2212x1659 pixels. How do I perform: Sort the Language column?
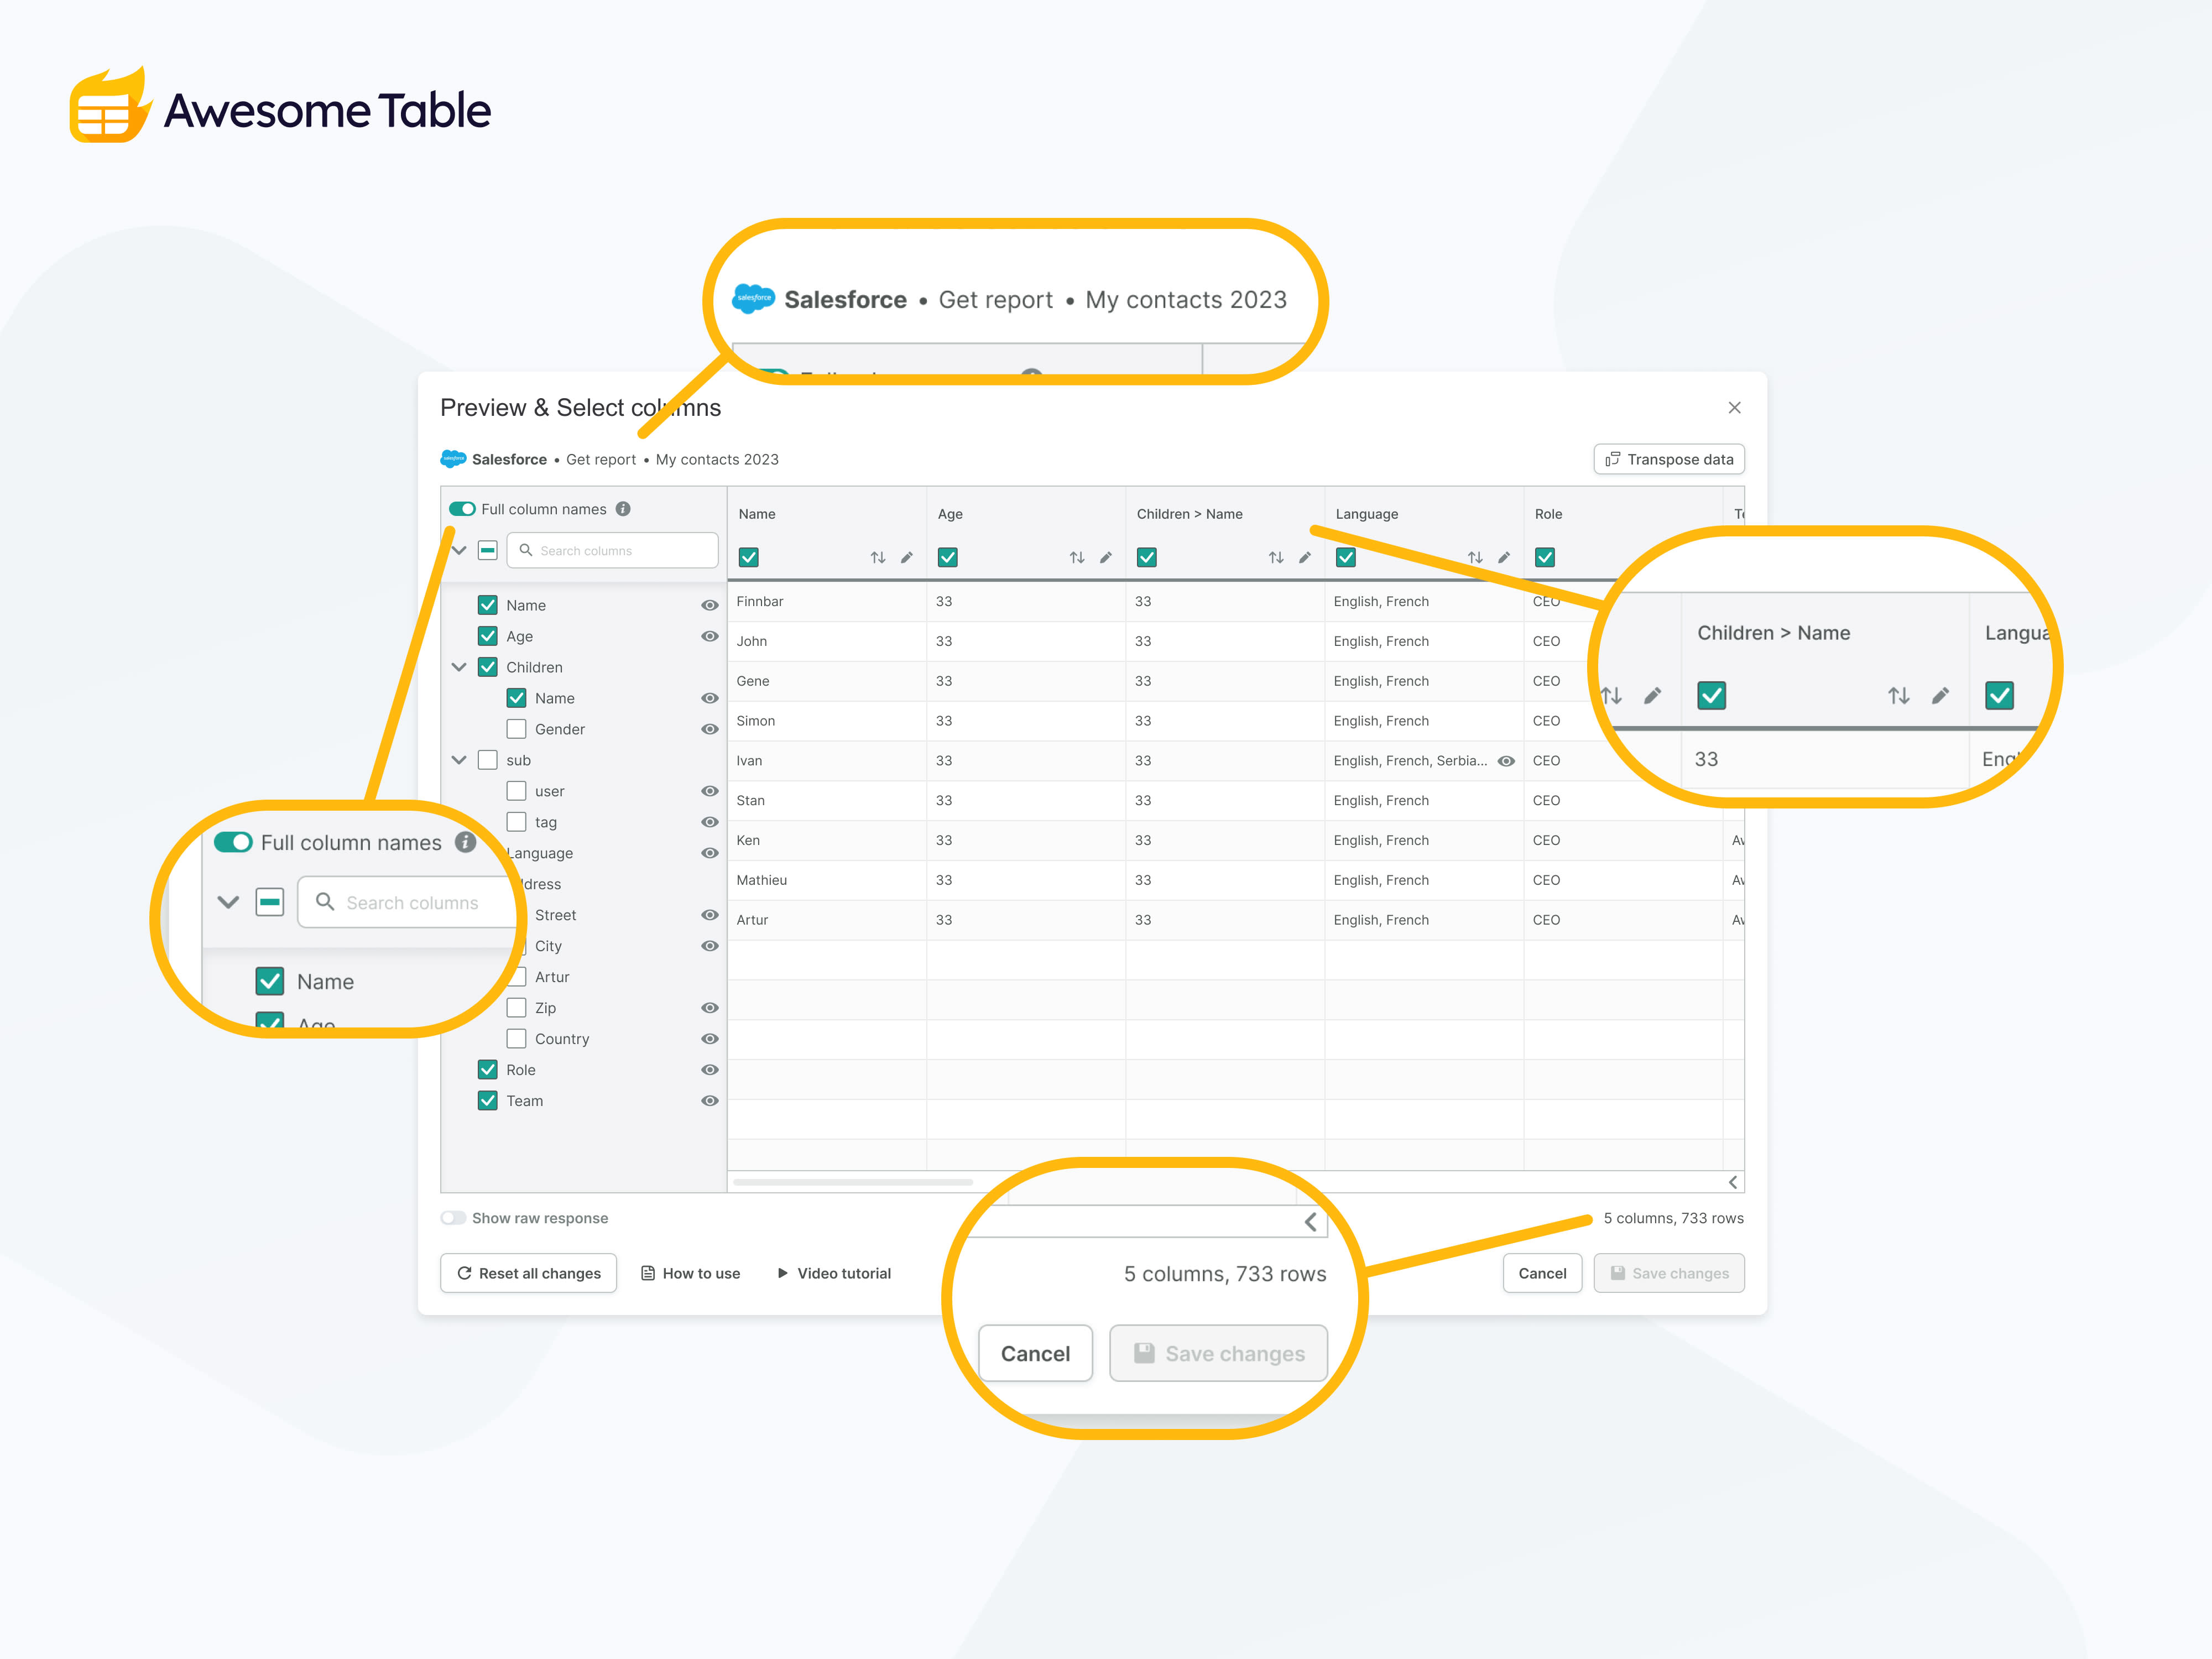[1475, 558]
